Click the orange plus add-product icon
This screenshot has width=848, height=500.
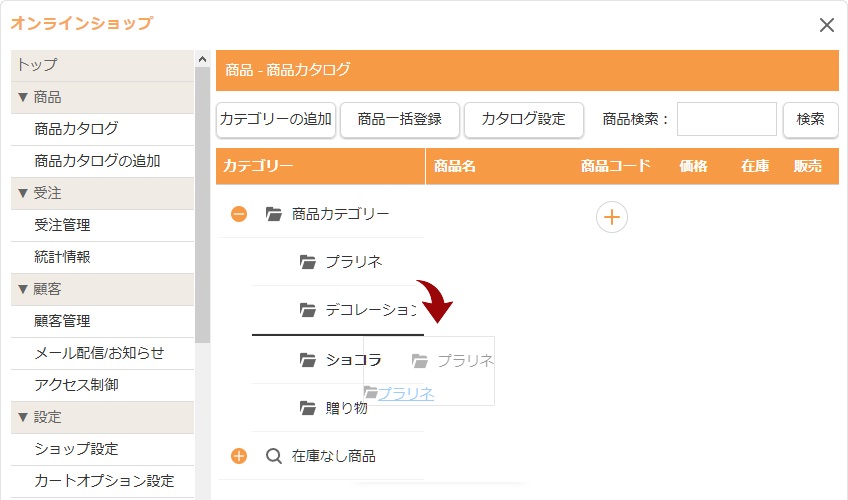point(612,216)
